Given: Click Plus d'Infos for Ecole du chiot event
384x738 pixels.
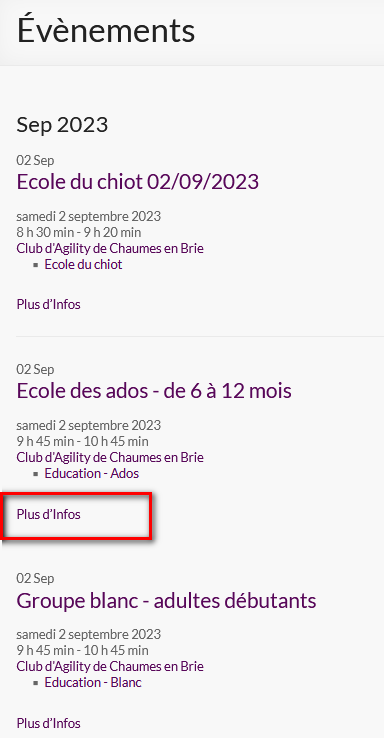Looking at the screenshot, I should 48,305.
